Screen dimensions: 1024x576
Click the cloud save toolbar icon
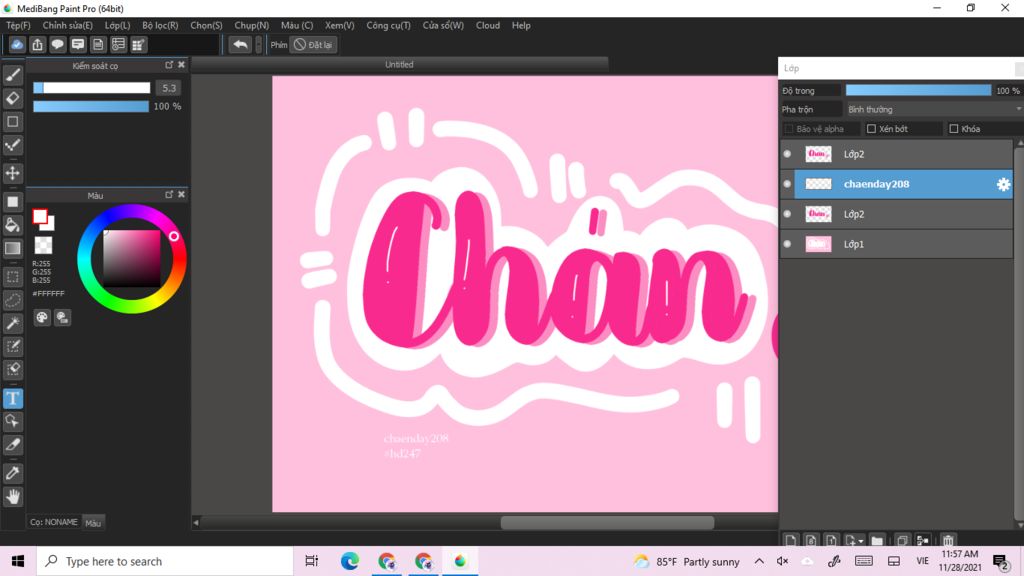[17, 44]
